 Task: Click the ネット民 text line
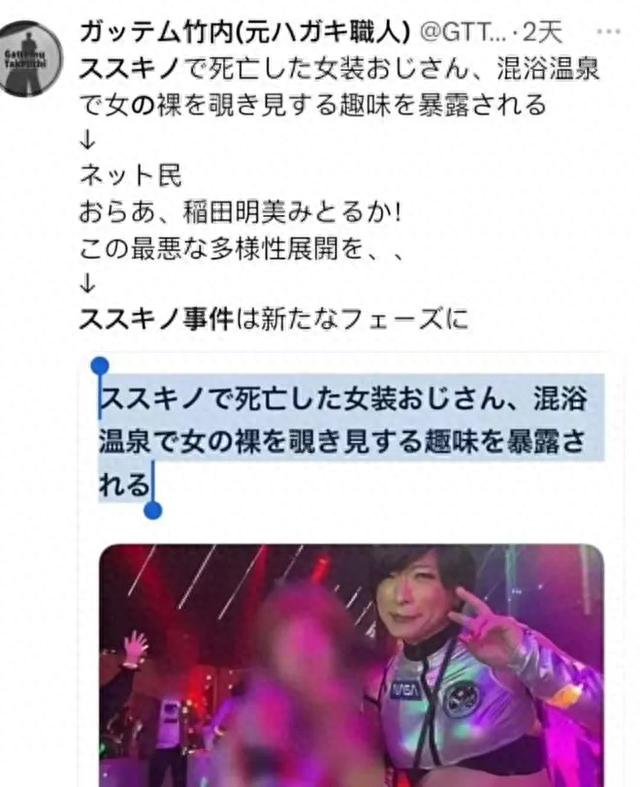click(131, 176)
